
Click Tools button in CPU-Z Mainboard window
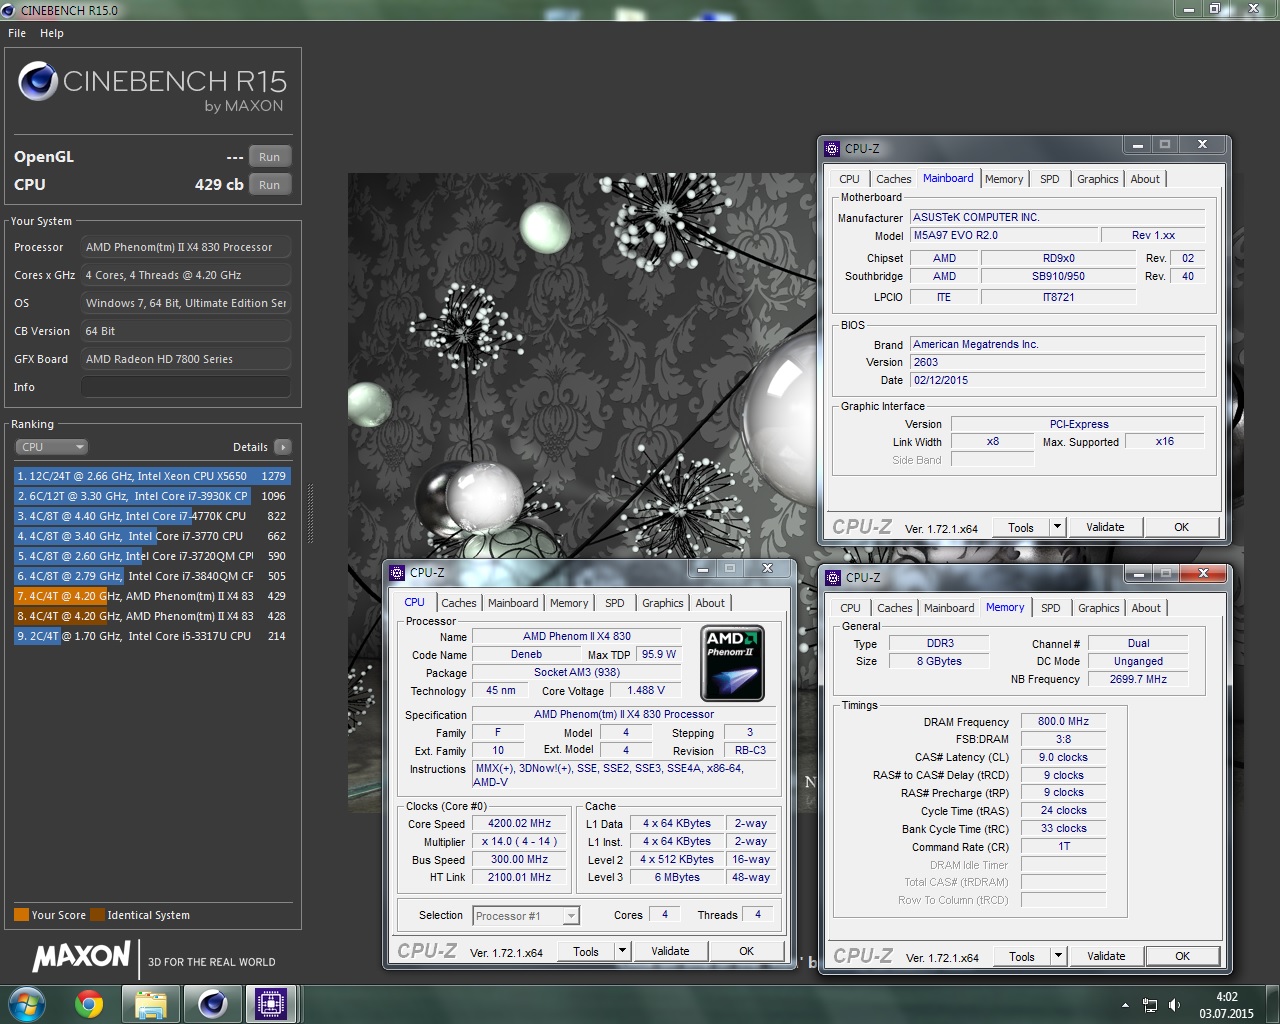[x=1021, y=527]
